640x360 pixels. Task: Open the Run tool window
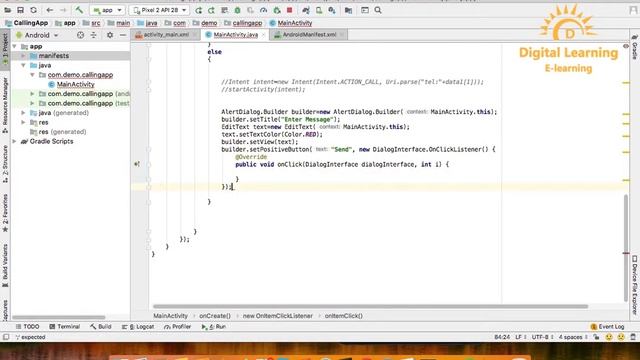[x=213, y=327]
